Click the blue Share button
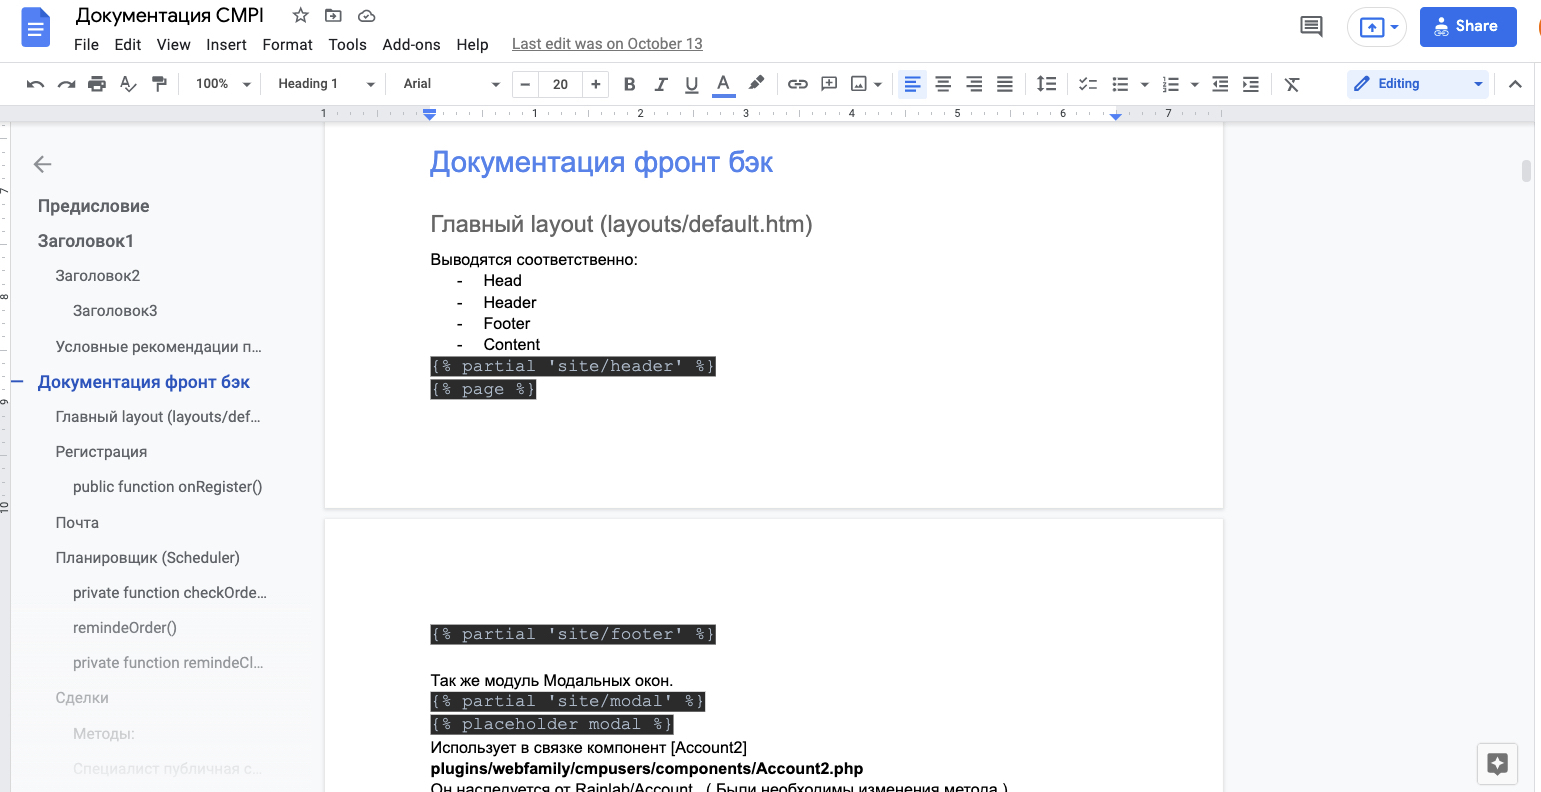 1468,27
